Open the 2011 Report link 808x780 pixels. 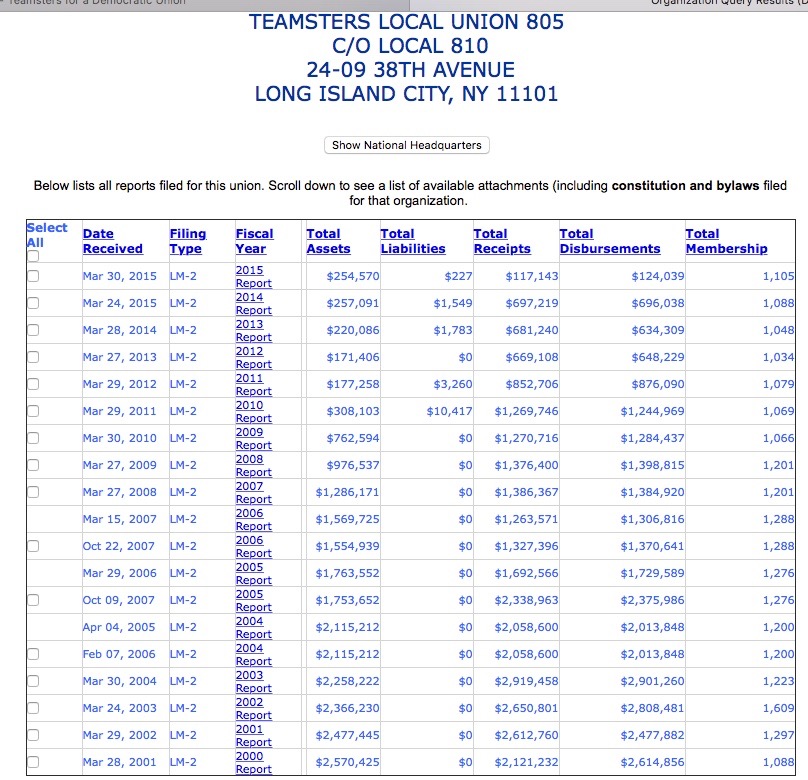(x=254, y=384)
